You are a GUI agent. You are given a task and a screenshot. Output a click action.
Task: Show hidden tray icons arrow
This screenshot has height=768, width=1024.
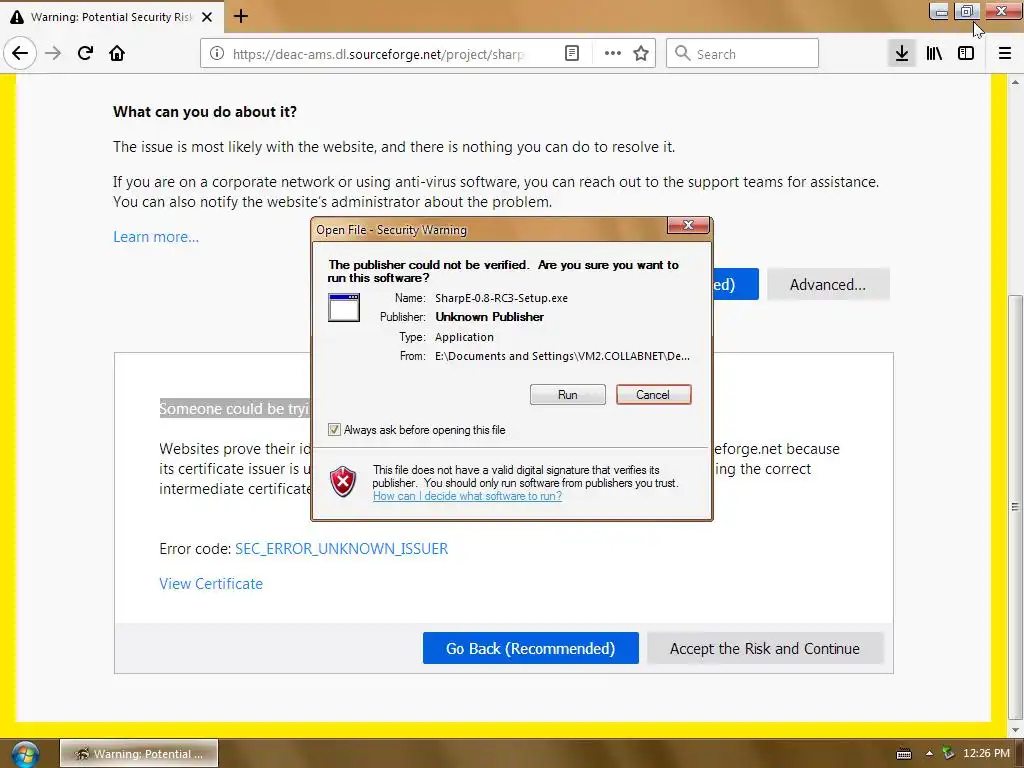coord(929,754)
